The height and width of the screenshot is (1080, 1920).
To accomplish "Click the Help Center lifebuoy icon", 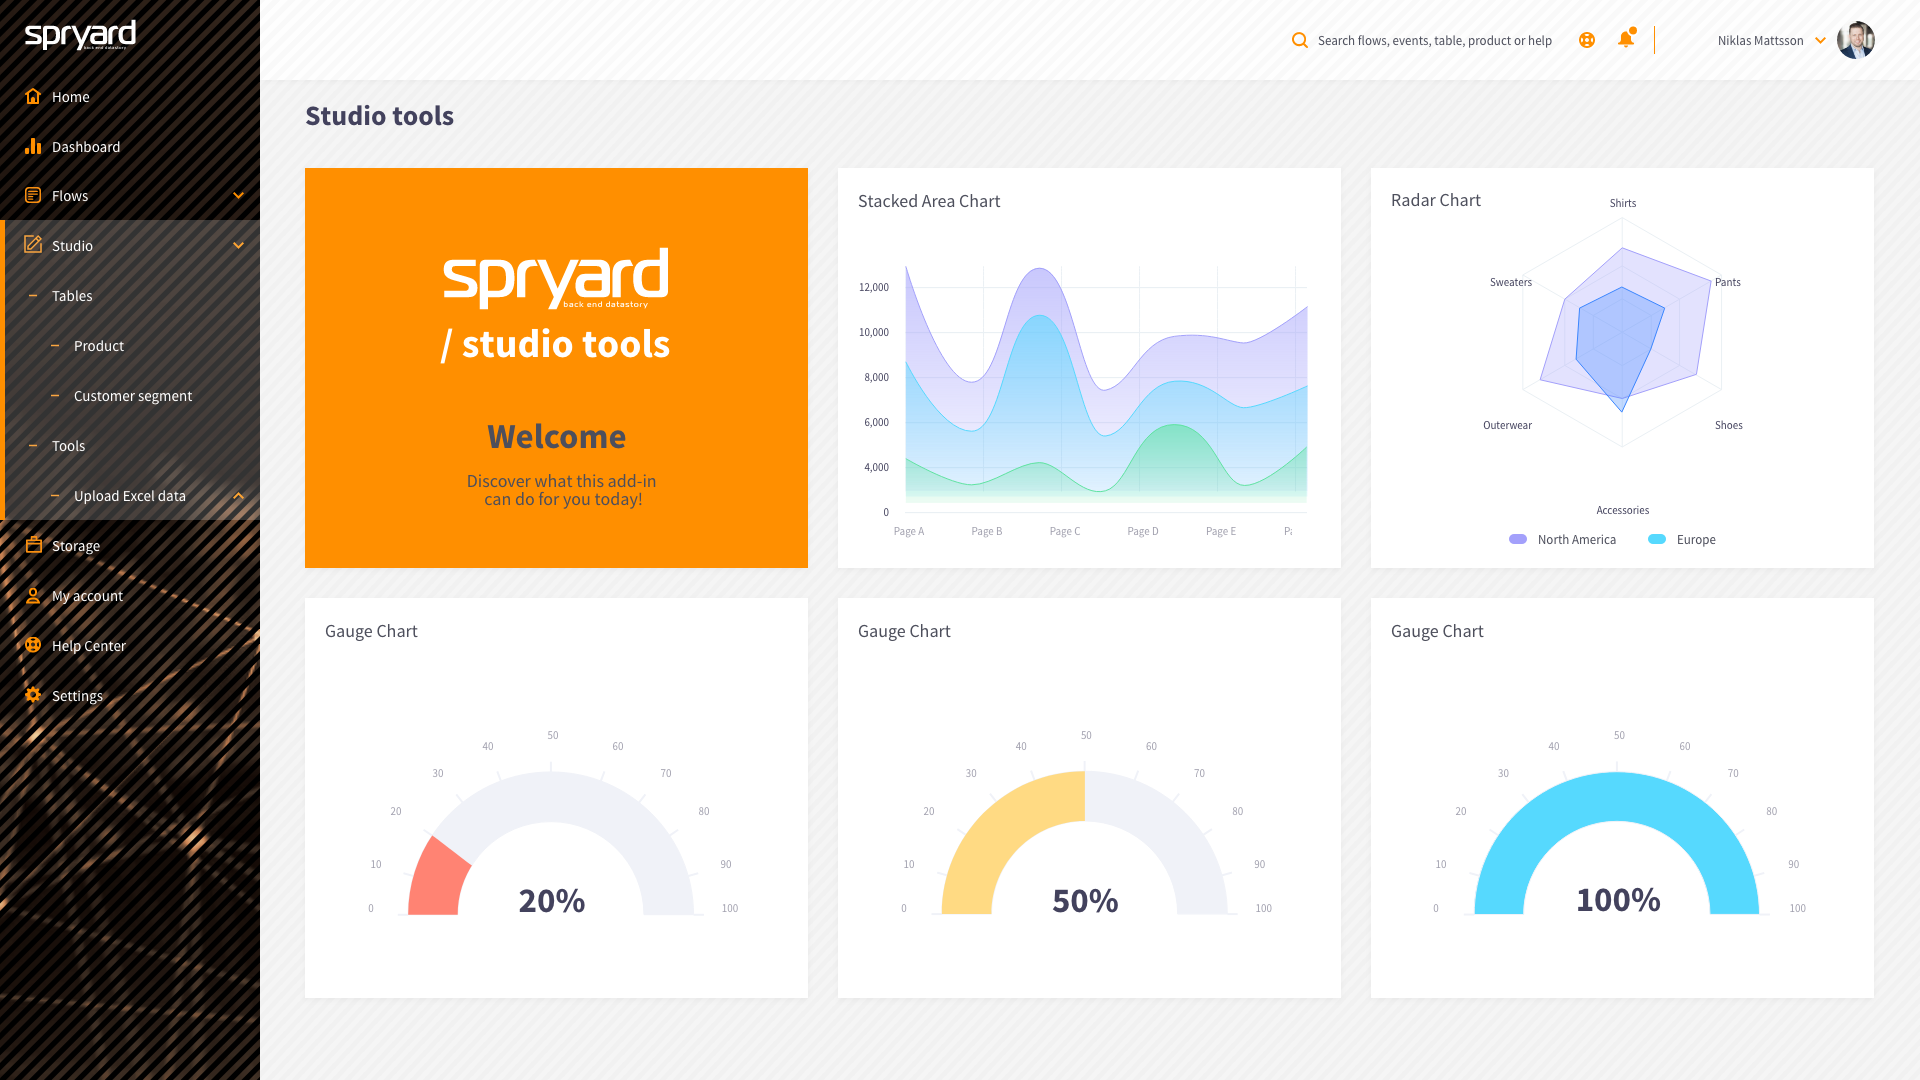I will pyautogui.click(x=33, y=645).
